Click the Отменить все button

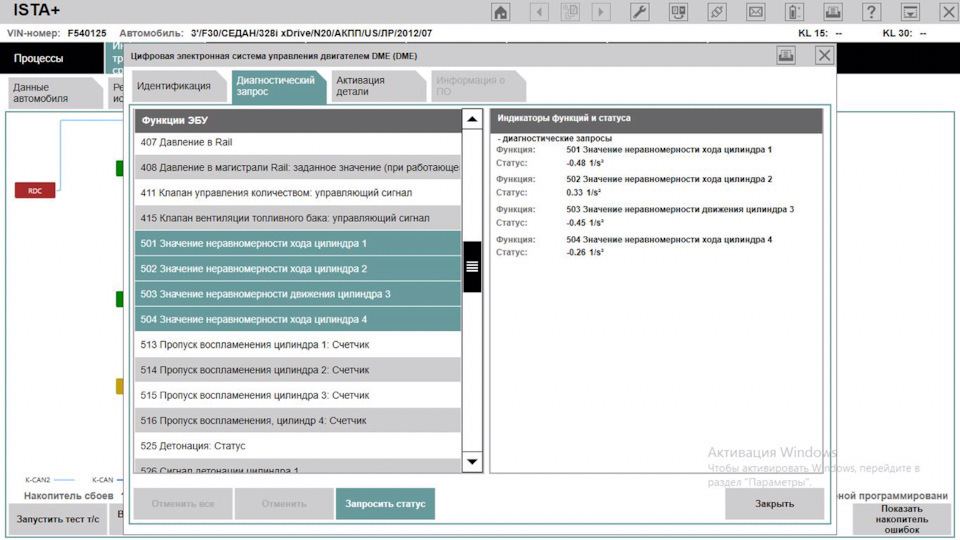183,503
